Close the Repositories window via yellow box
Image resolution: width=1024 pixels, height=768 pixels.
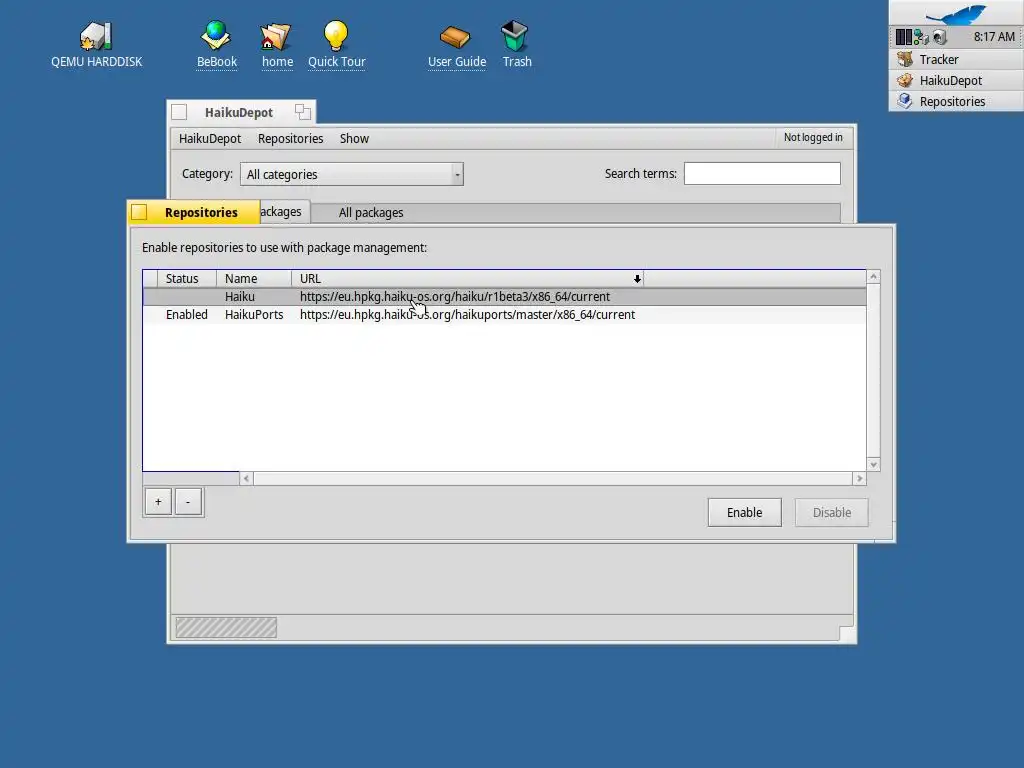[x=139, y=212]
